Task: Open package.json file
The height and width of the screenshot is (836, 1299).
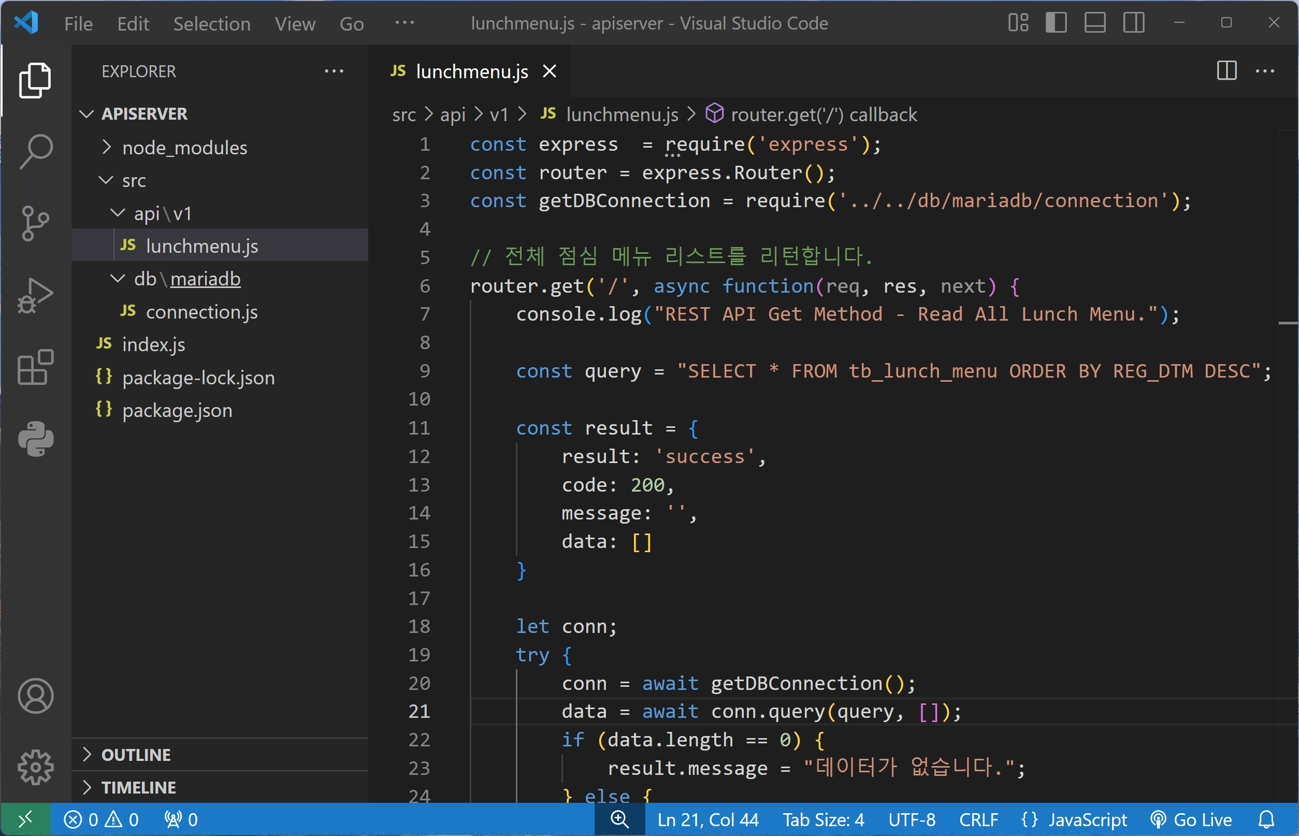Action: [220, 410]
